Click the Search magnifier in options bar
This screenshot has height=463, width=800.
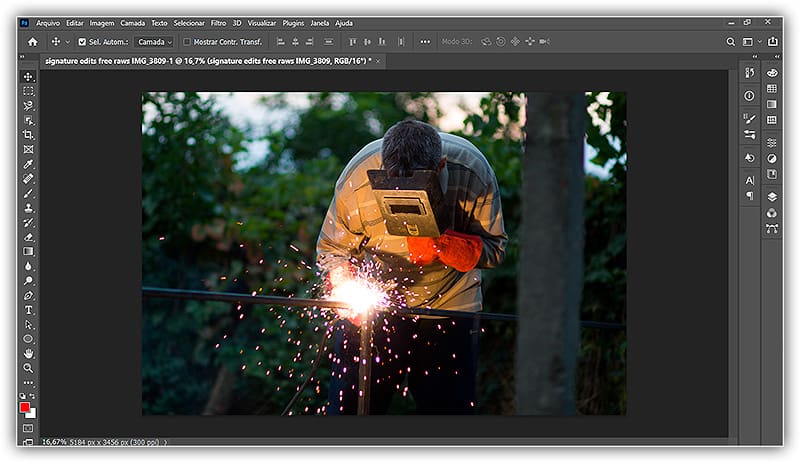coord(731,42)
